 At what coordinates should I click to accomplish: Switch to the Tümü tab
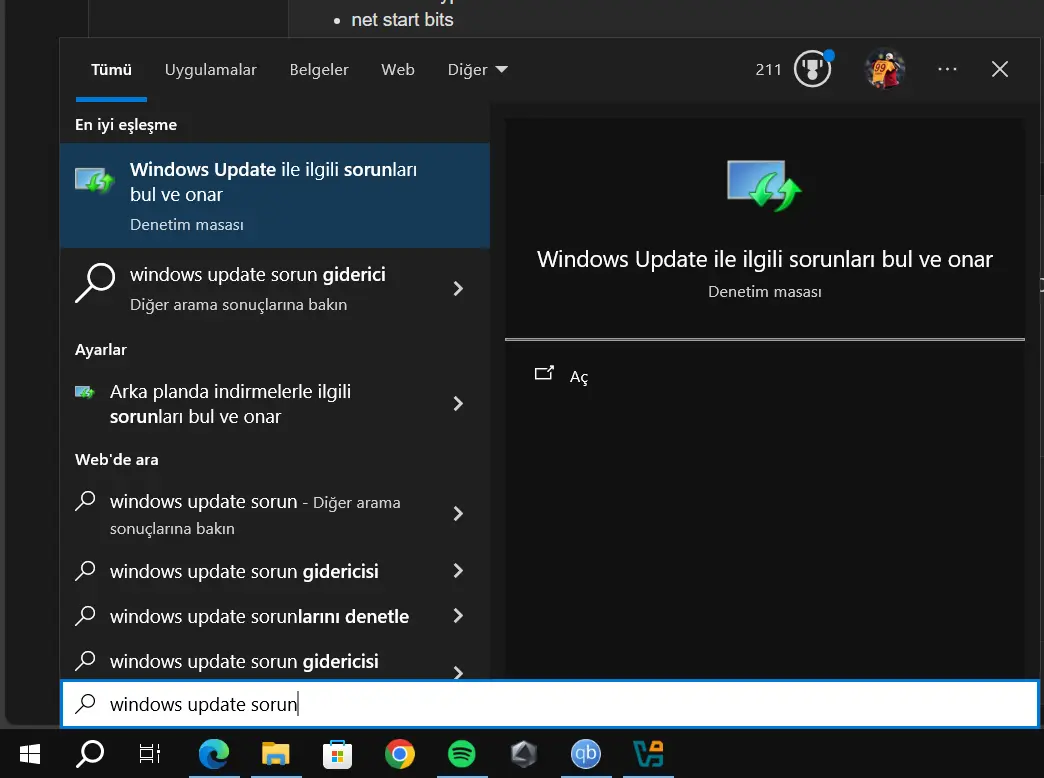click(x=111, y=70)
